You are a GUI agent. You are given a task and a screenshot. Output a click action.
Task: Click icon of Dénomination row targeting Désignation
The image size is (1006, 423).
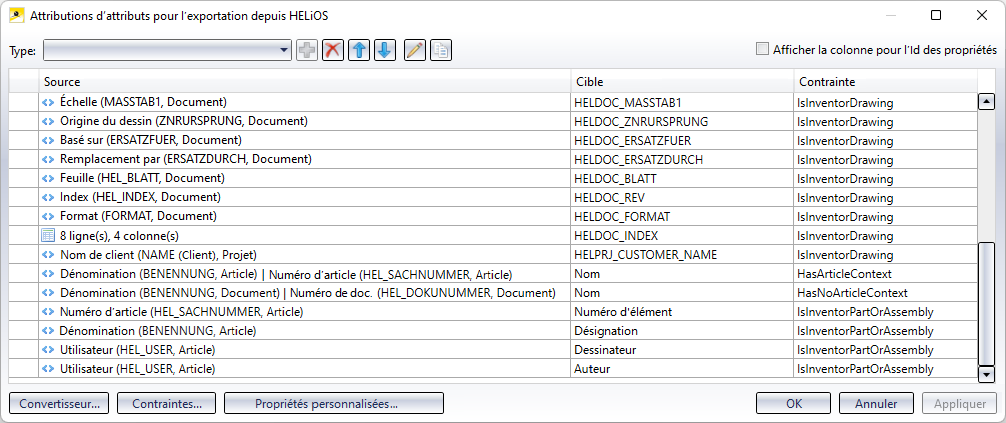[x=48, y=331]
